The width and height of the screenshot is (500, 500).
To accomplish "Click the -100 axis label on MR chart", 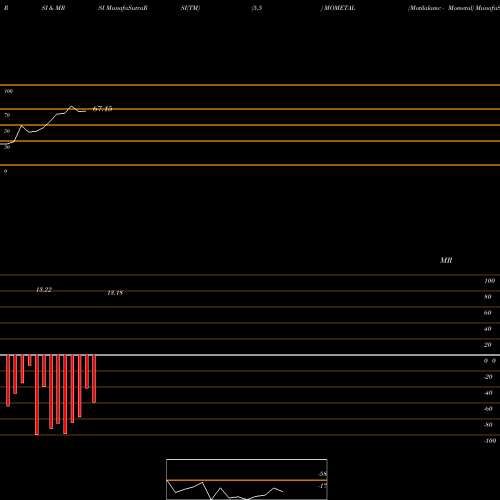I will [490, 441].
